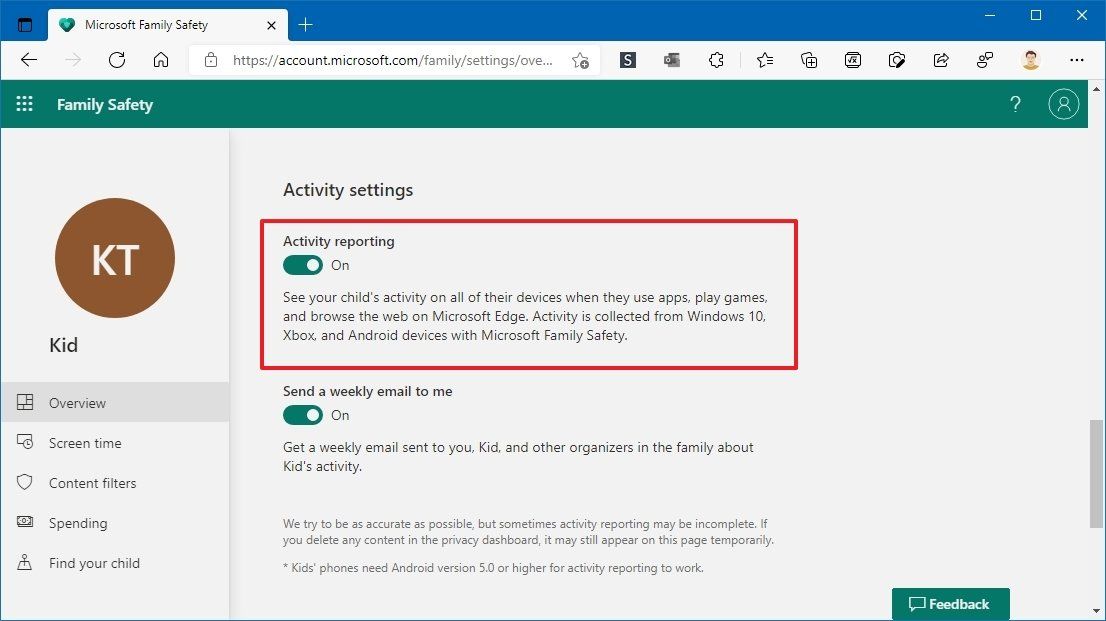The height and width of the screenshot is (621, 1106).
Task: Open the Edge settings three-dot menu
Action: [x=1076, y=60]
